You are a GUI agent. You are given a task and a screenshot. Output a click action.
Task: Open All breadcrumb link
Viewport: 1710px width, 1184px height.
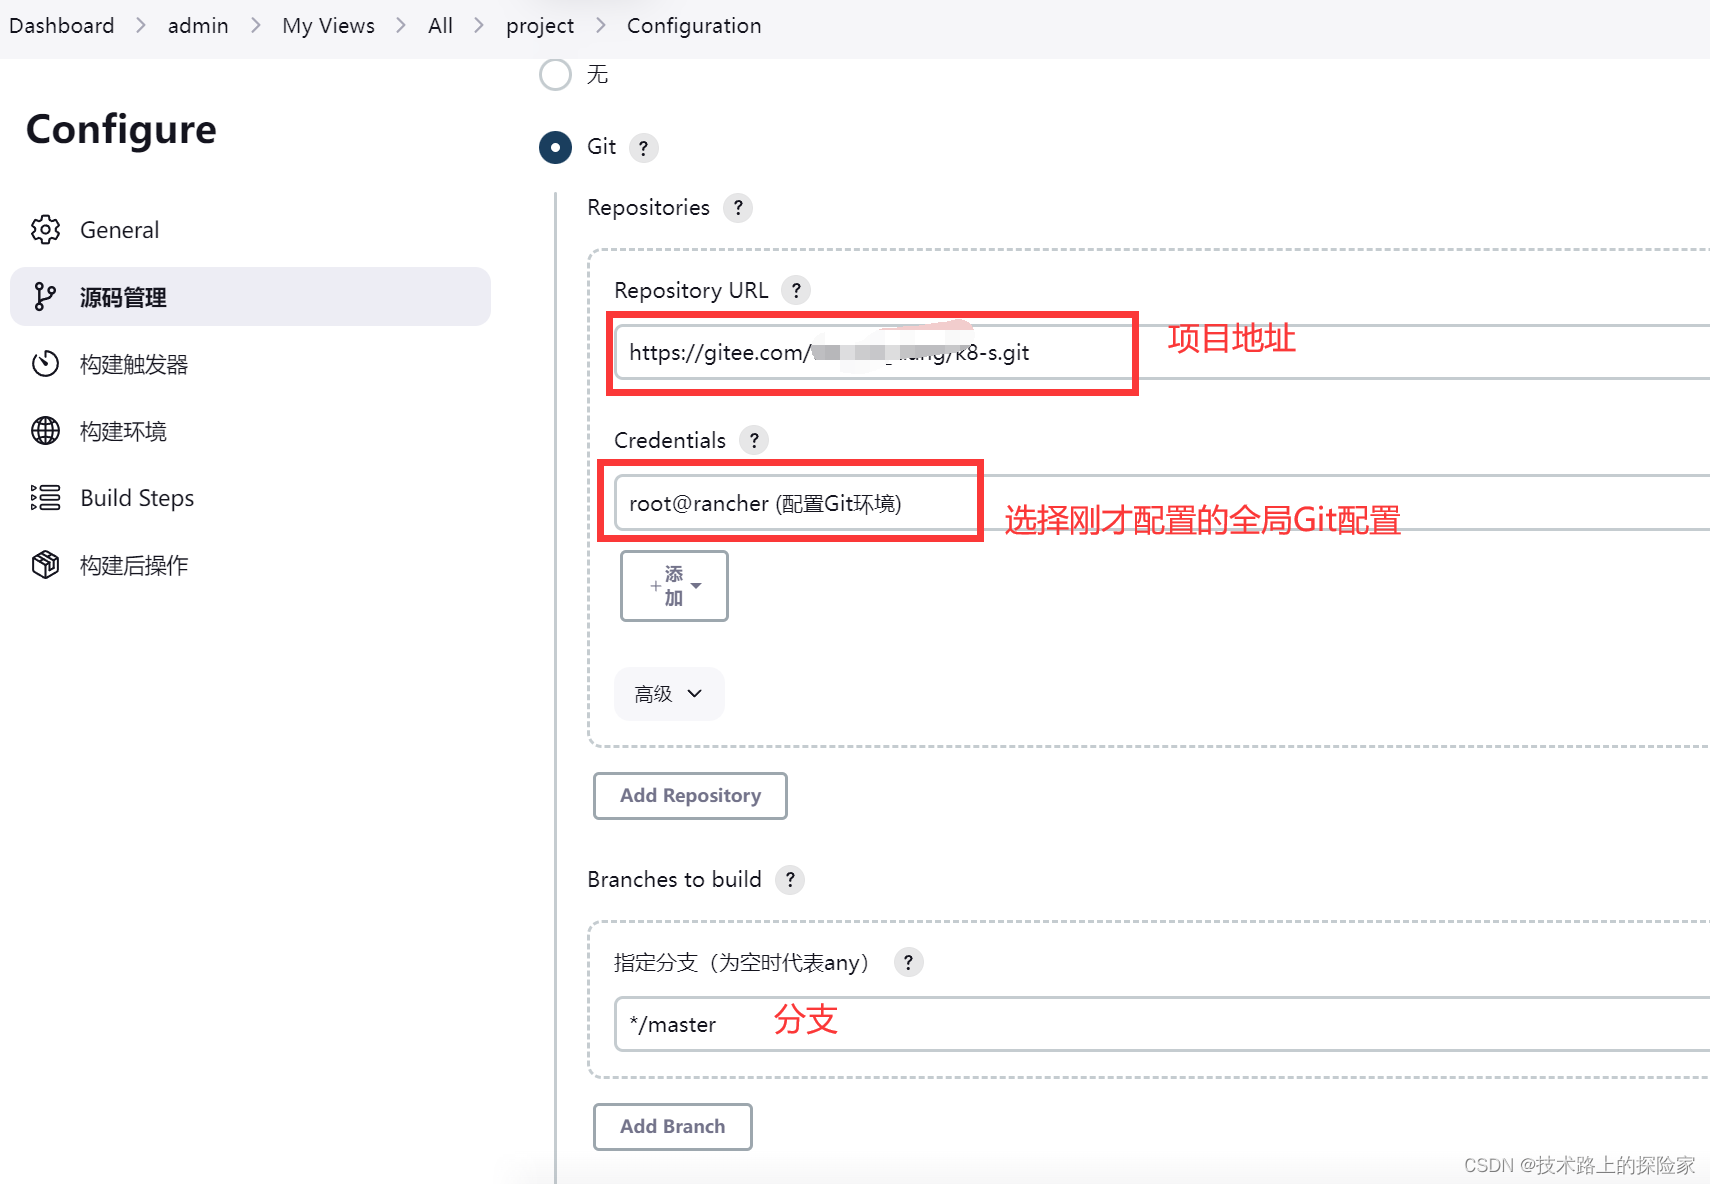click(x=440, y=26)
